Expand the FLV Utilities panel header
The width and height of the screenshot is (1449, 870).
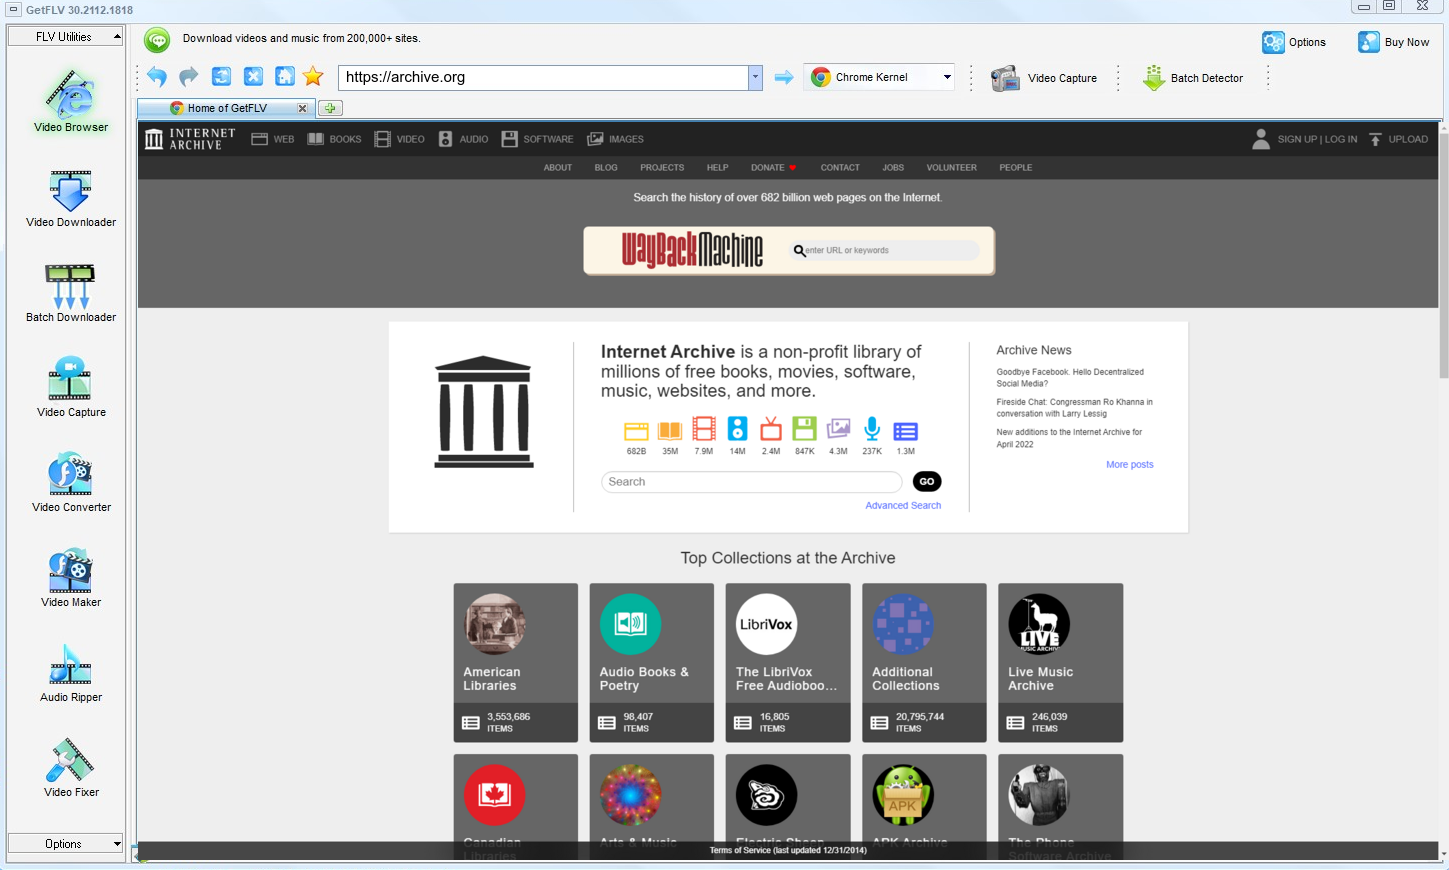click(x=65, y=37)
